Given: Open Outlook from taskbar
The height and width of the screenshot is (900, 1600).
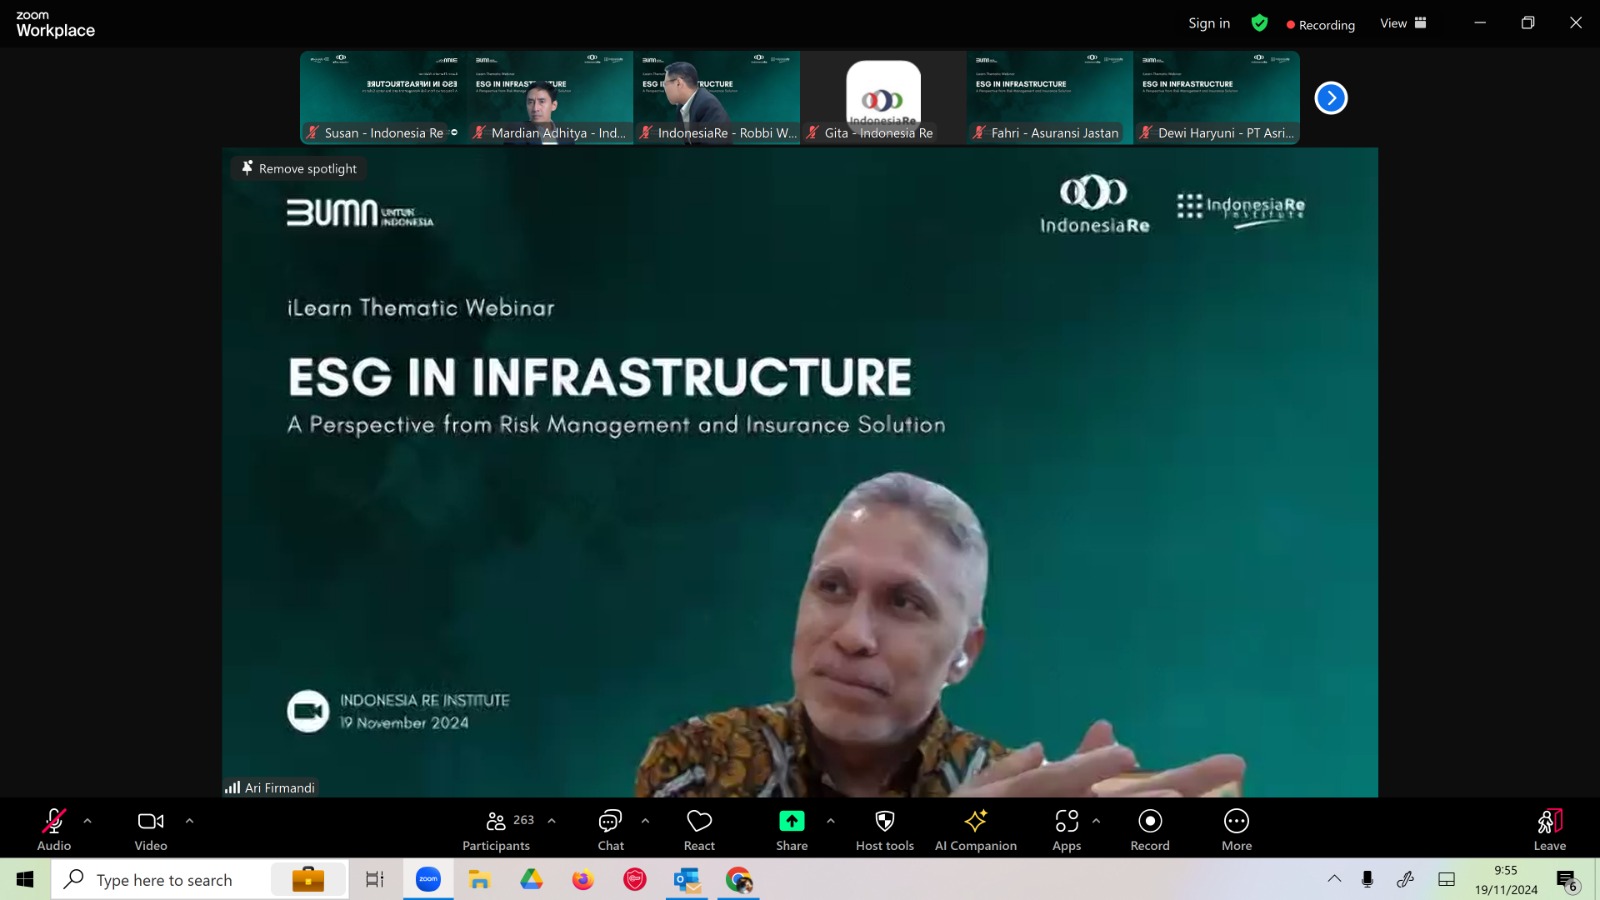Looking at the screenshot, I should 687,879.
